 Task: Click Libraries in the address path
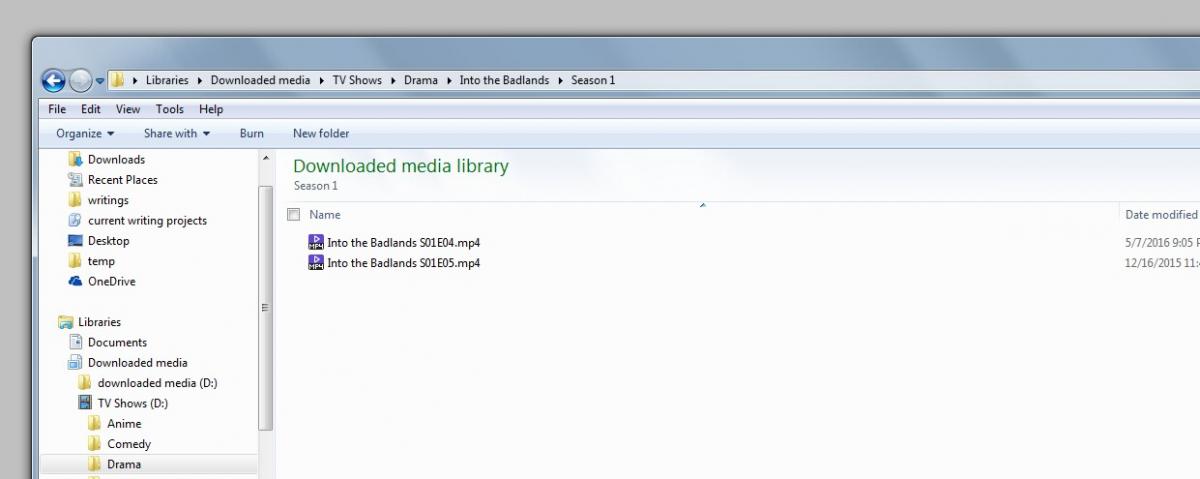[x=167, y=80]
